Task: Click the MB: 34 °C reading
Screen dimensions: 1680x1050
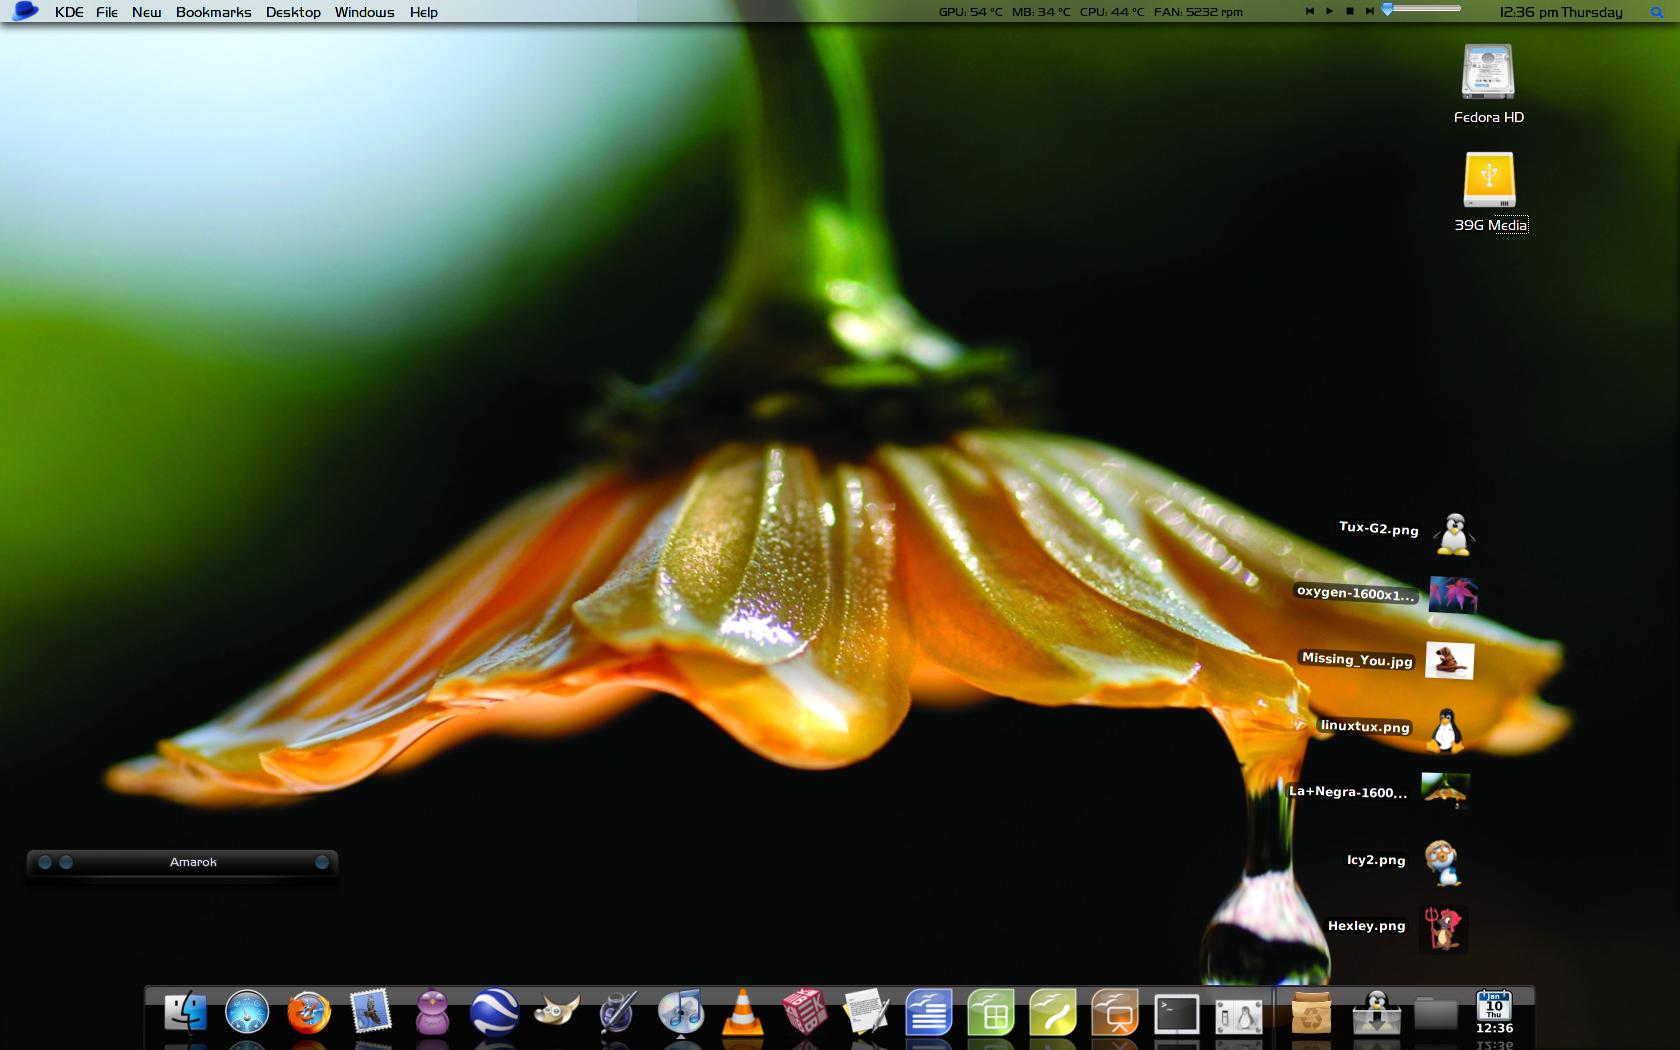Action: [1041, 12]
